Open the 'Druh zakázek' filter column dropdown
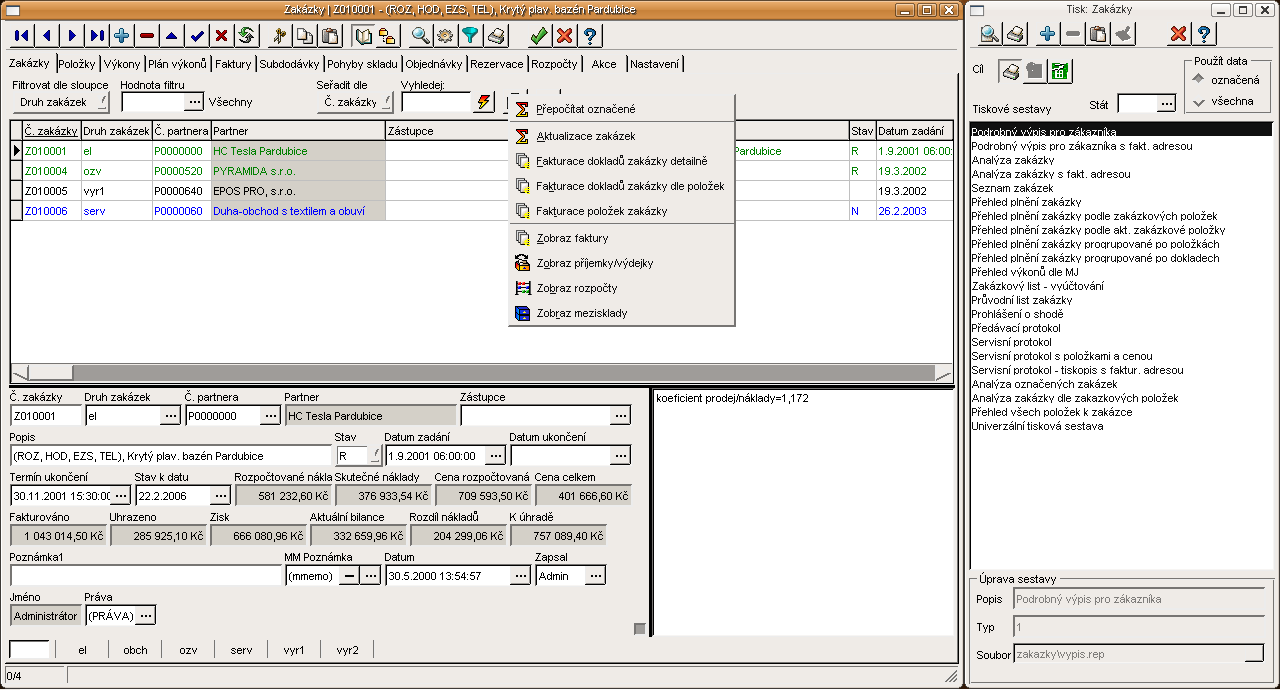Image resolution: width=1280 pixels, height=690 pixels. pos(60,102)
